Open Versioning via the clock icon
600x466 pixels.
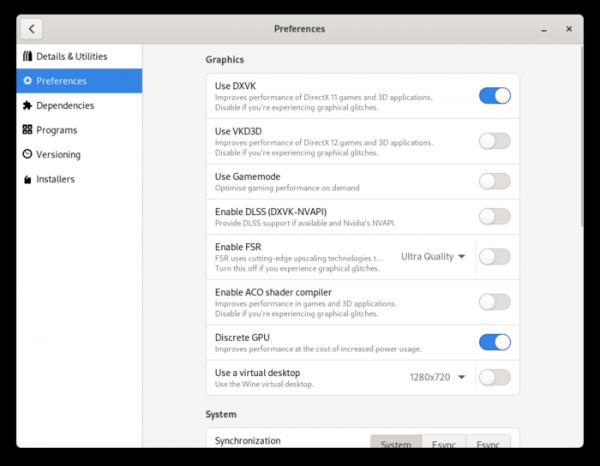[27, 154]
